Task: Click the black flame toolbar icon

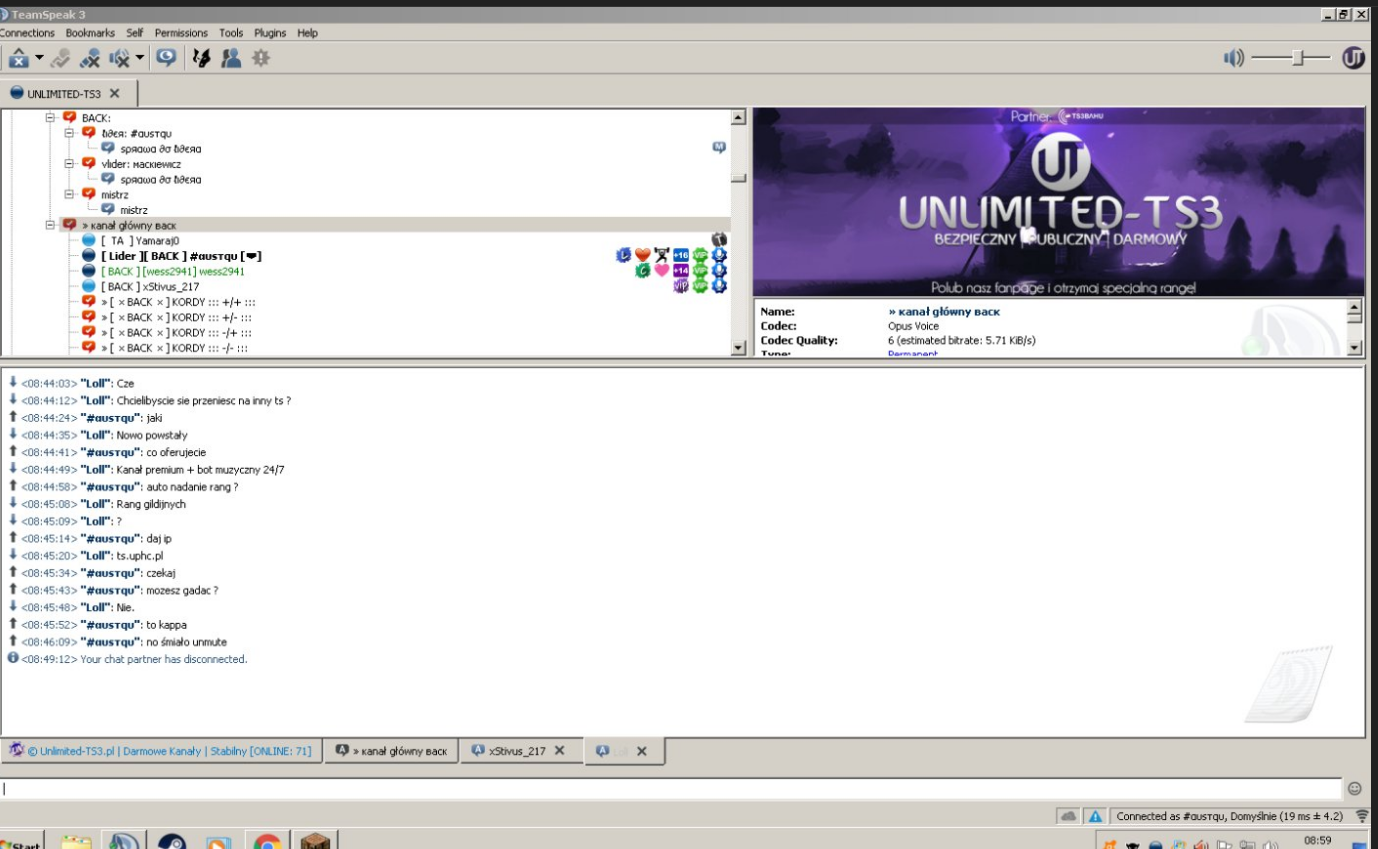Action: click(x=201, y=59)
